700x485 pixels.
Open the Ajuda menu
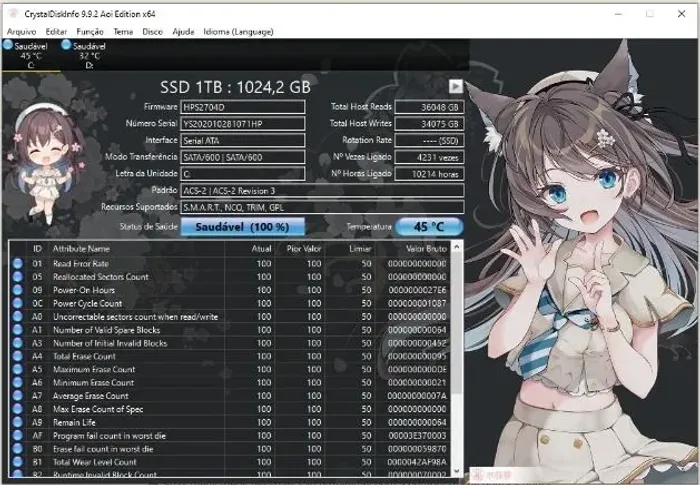pyautogui.click(x=183, y=32)
